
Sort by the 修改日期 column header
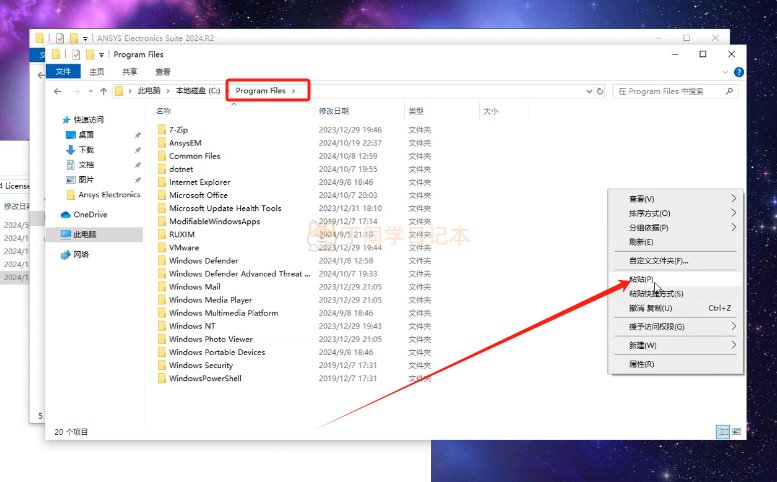[334, 111]
